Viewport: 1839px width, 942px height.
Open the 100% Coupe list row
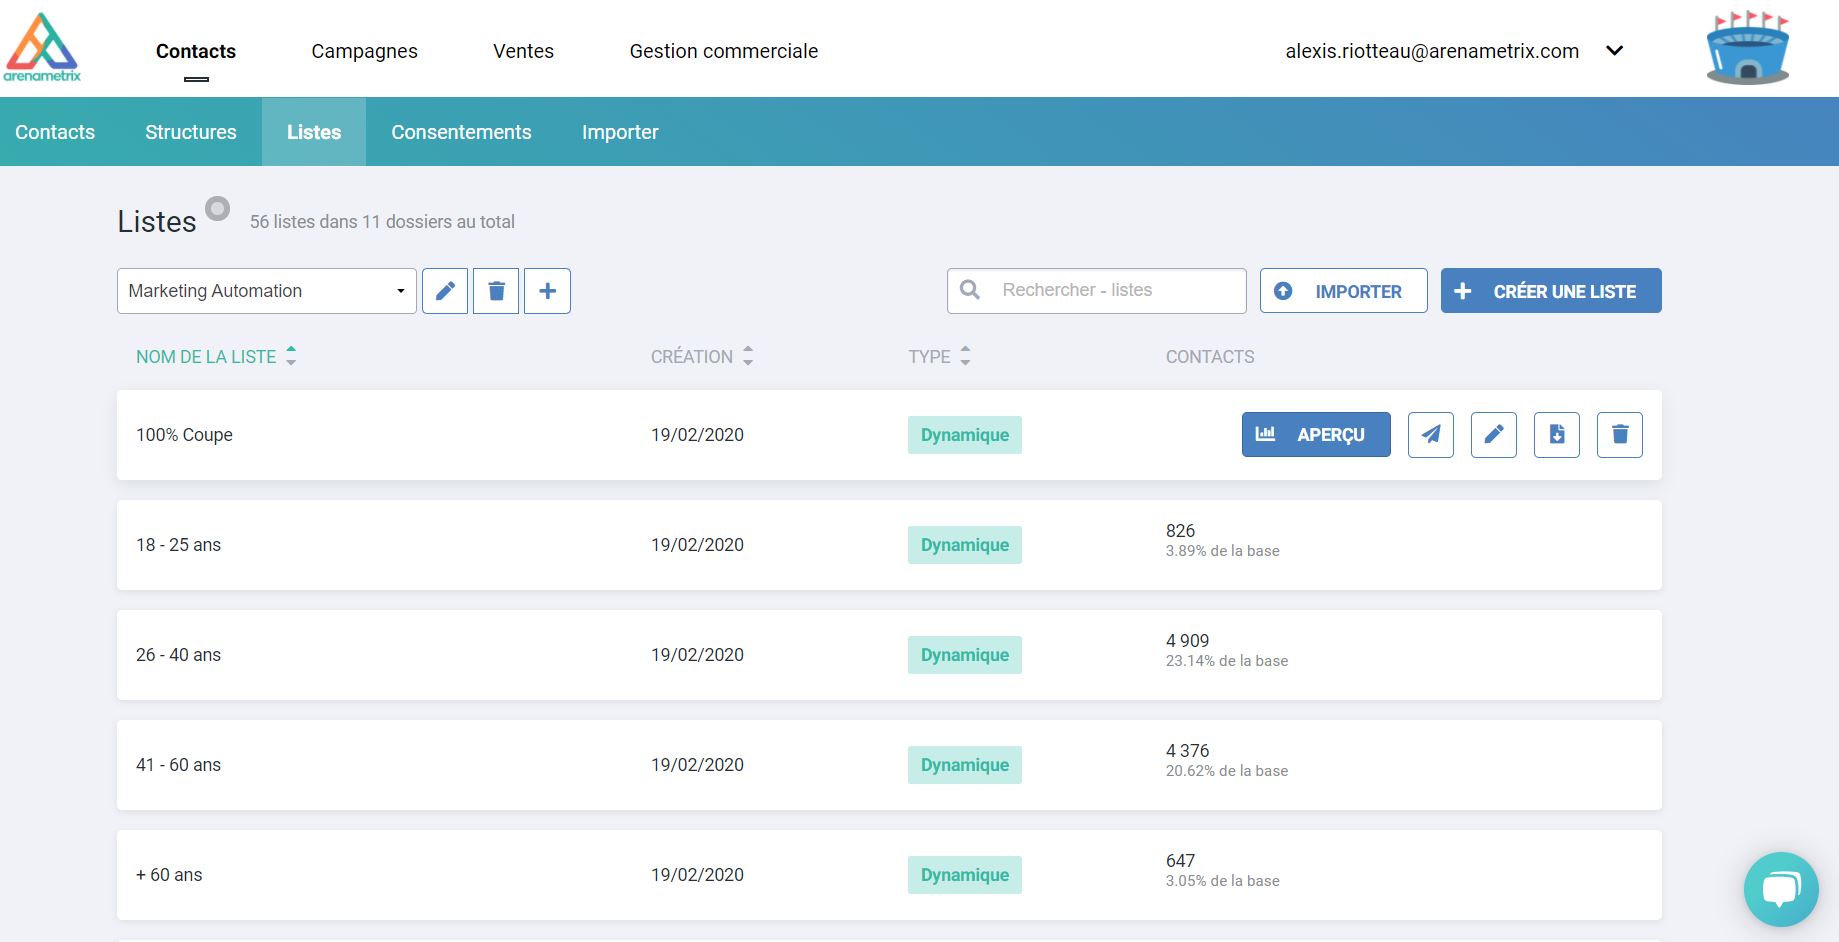889,435
